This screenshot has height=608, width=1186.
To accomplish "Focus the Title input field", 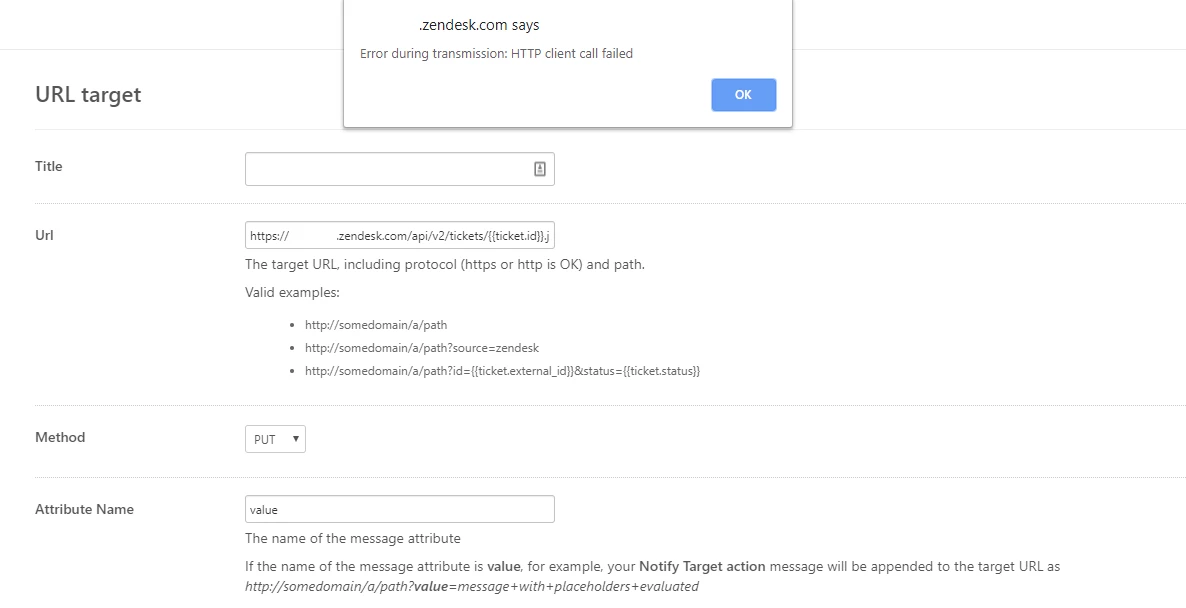I will point(399,169).
